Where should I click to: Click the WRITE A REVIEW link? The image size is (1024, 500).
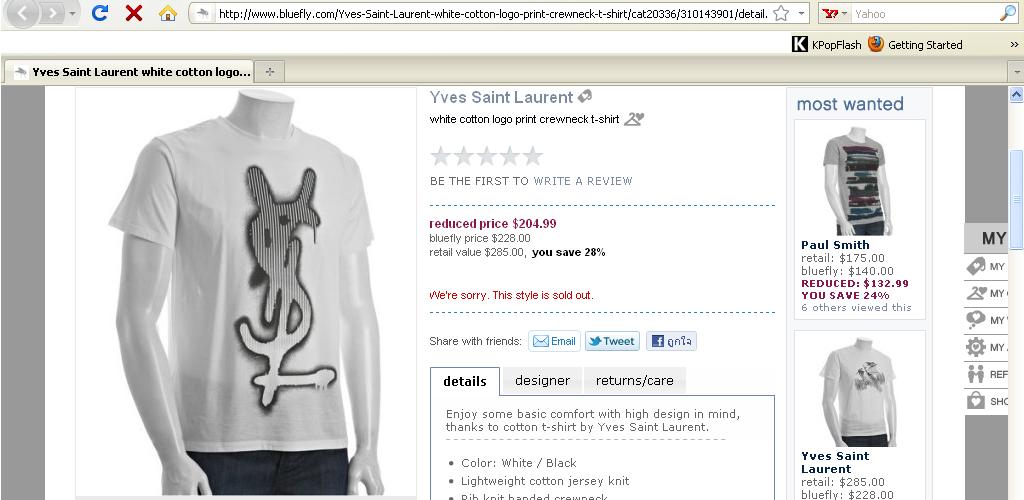583,181
